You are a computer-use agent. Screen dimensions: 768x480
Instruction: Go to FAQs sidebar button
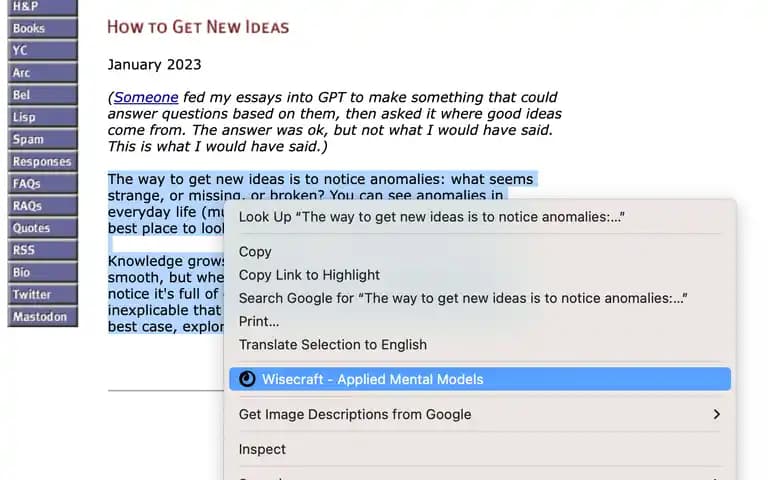point(43,184)
